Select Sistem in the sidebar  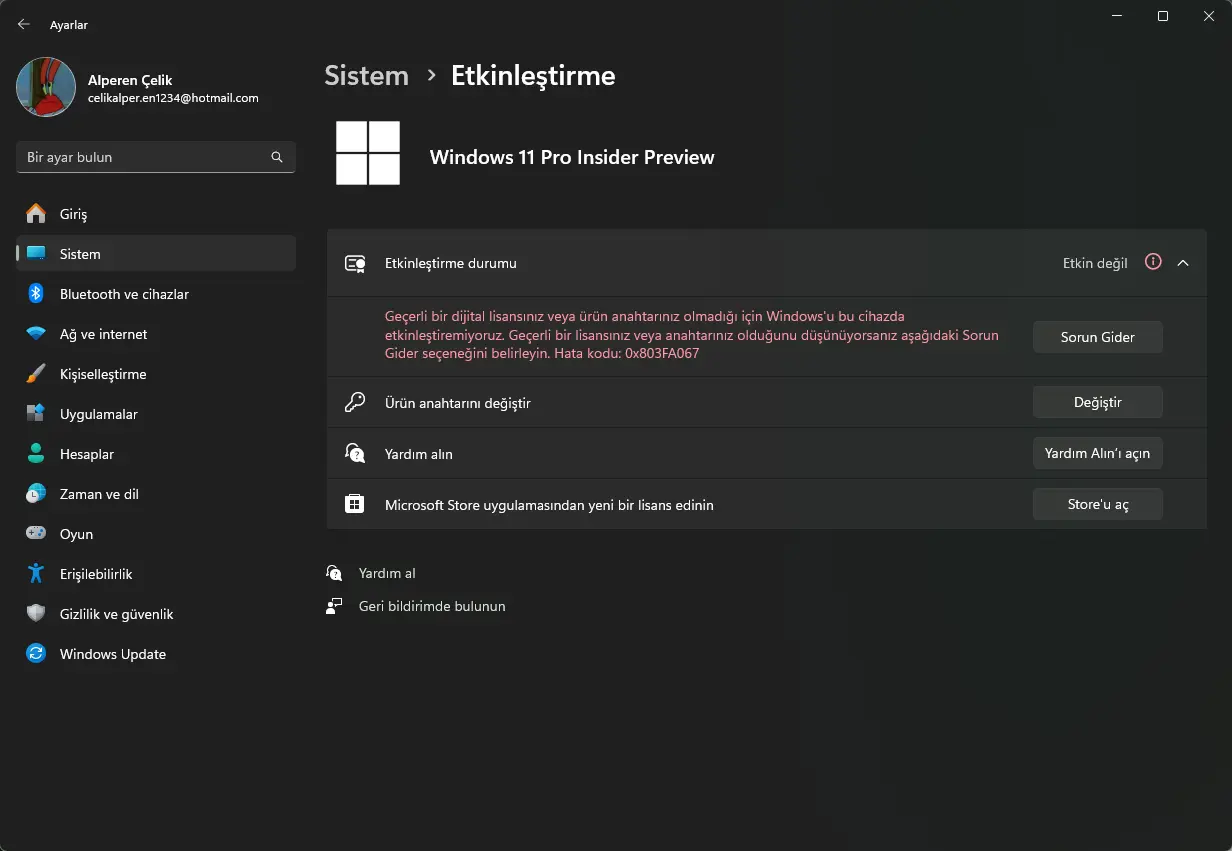[x=156, y=254]
